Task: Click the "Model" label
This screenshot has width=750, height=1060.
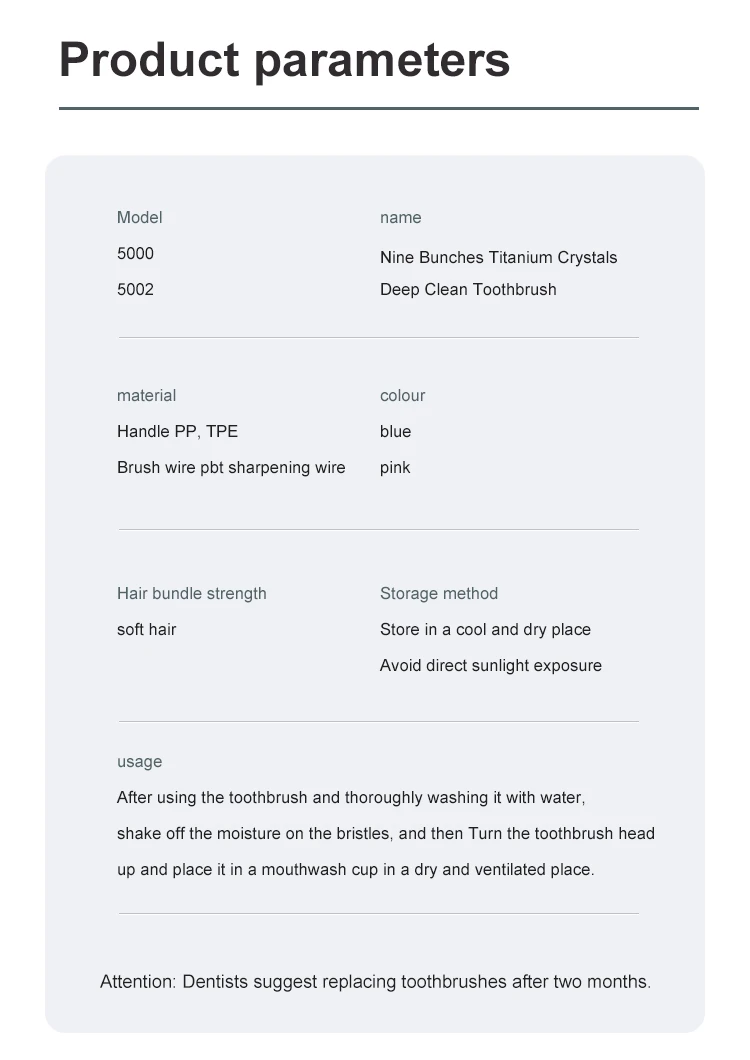Action: coord(139,217)
